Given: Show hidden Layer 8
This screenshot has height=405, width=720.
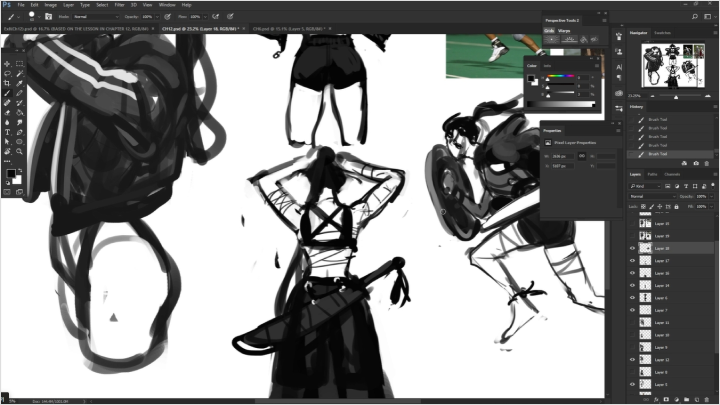Looking at the screenshot, I should [x=632, y=372].
